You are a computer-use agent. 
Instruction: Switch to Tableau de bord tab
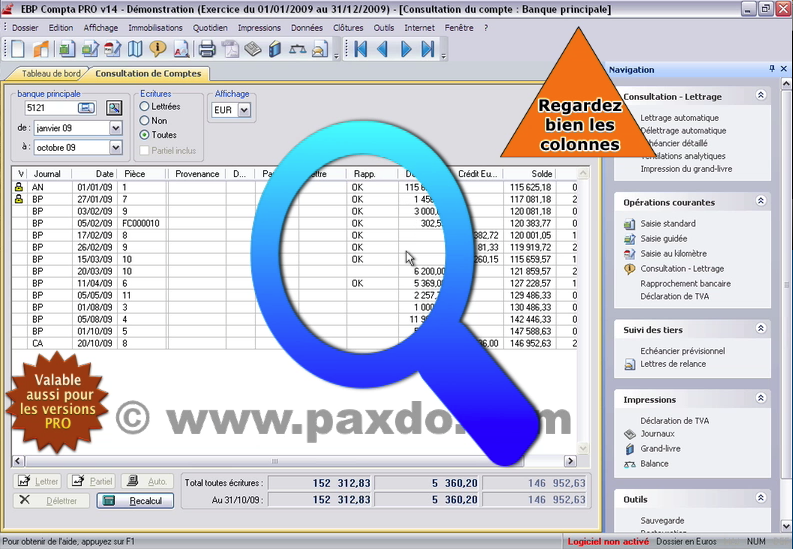coord(51,74)
